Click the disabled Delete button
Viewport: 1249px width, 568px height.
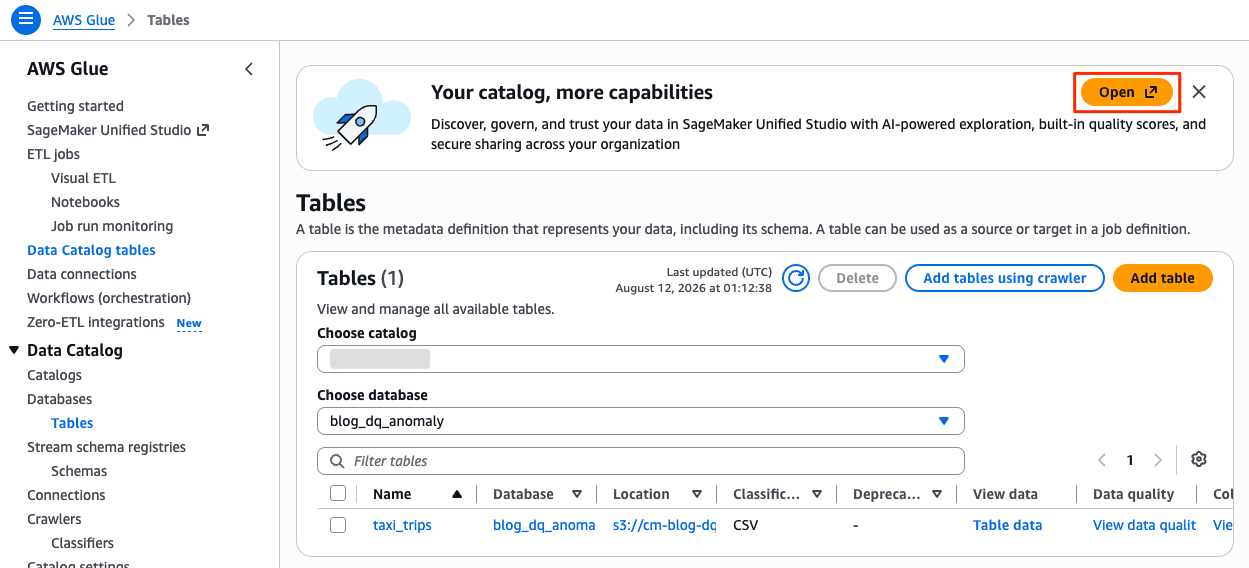[x=857, y=278]
